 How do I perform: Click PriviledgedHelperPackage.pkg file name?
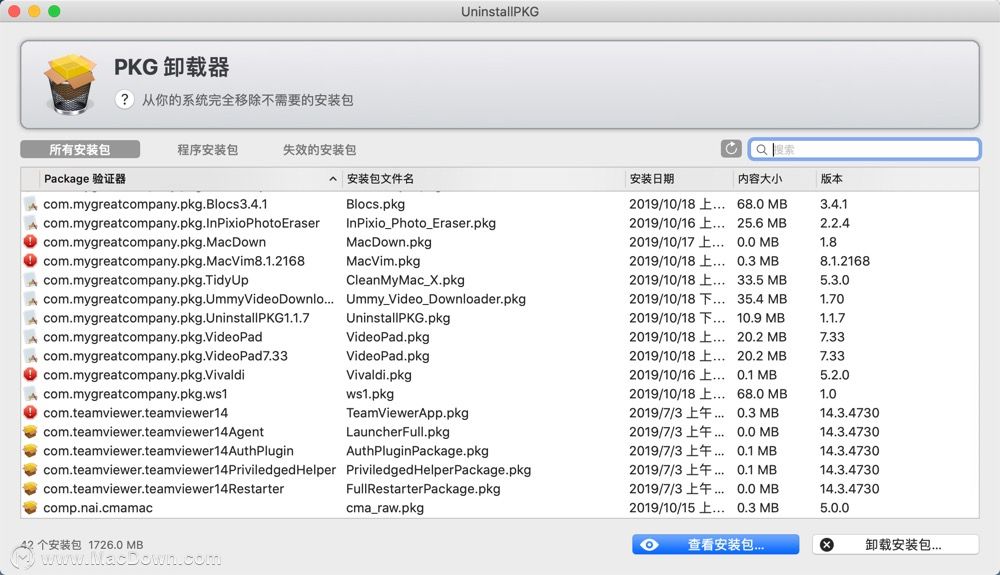[438, 470]
